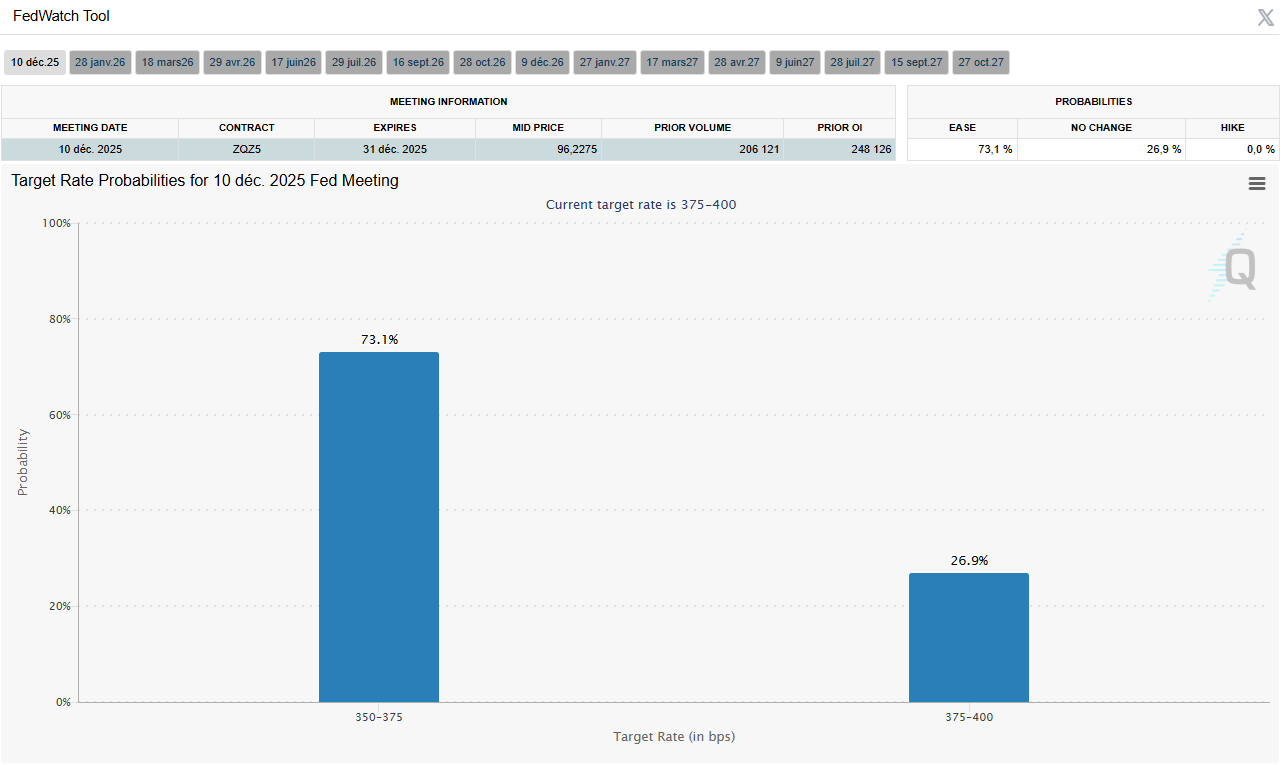The image size is (1286, 765).
Task: Go to the 17 juin26 meeting tab
Action: 294,63
